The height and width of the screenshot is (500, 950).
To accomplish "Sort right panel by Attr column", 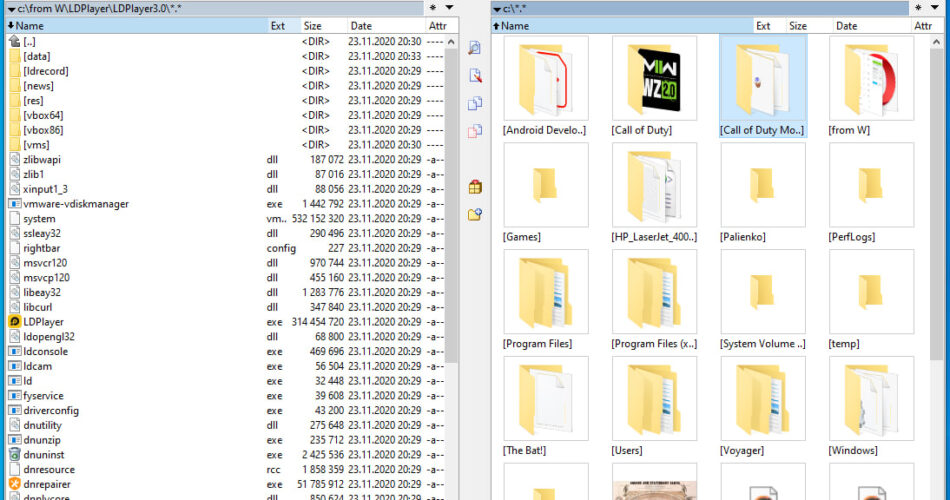I will pyautogui.click(x=926, y=25).
